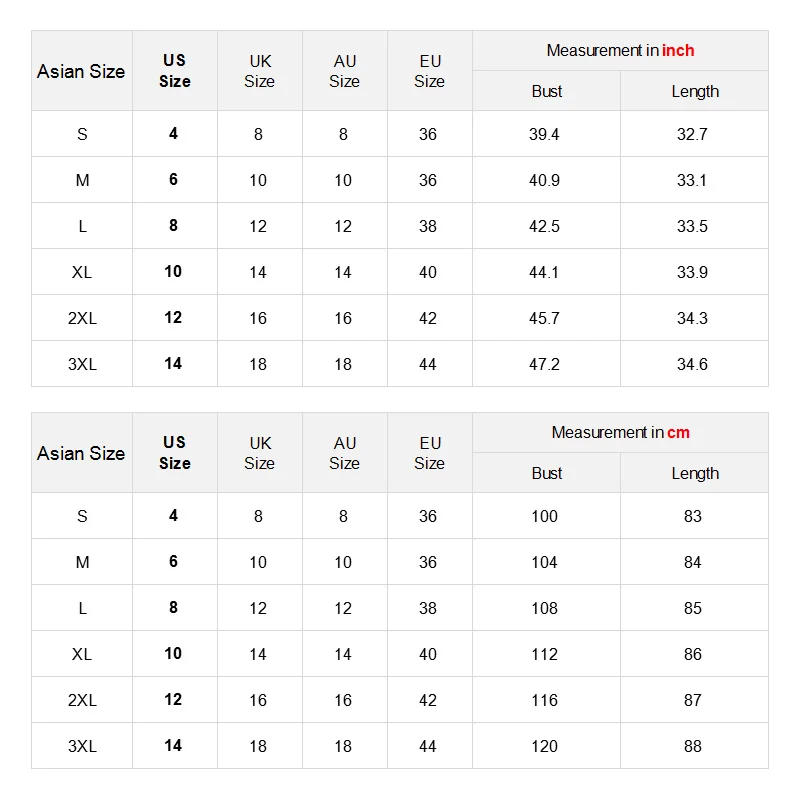Click the bust value 42.5 cell

pyautogui.click(x=545, y=226)
